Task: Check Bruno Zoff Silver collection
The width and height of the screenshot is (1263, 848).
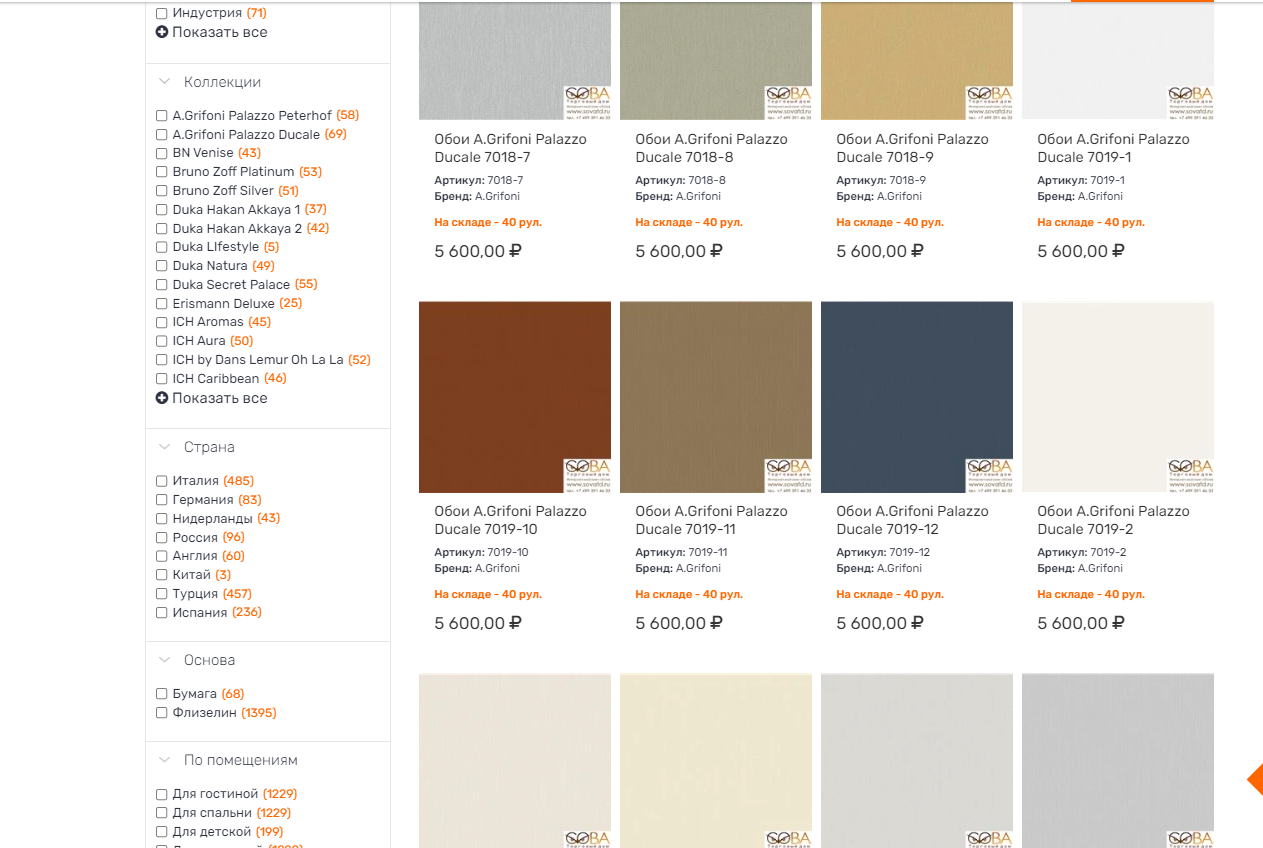Action: tap(162, 191)
